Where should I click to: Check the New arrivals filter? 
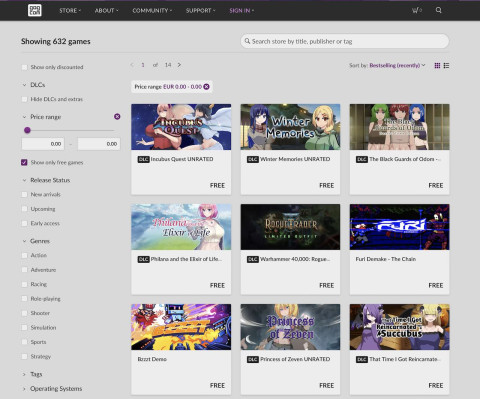(24, 194)
